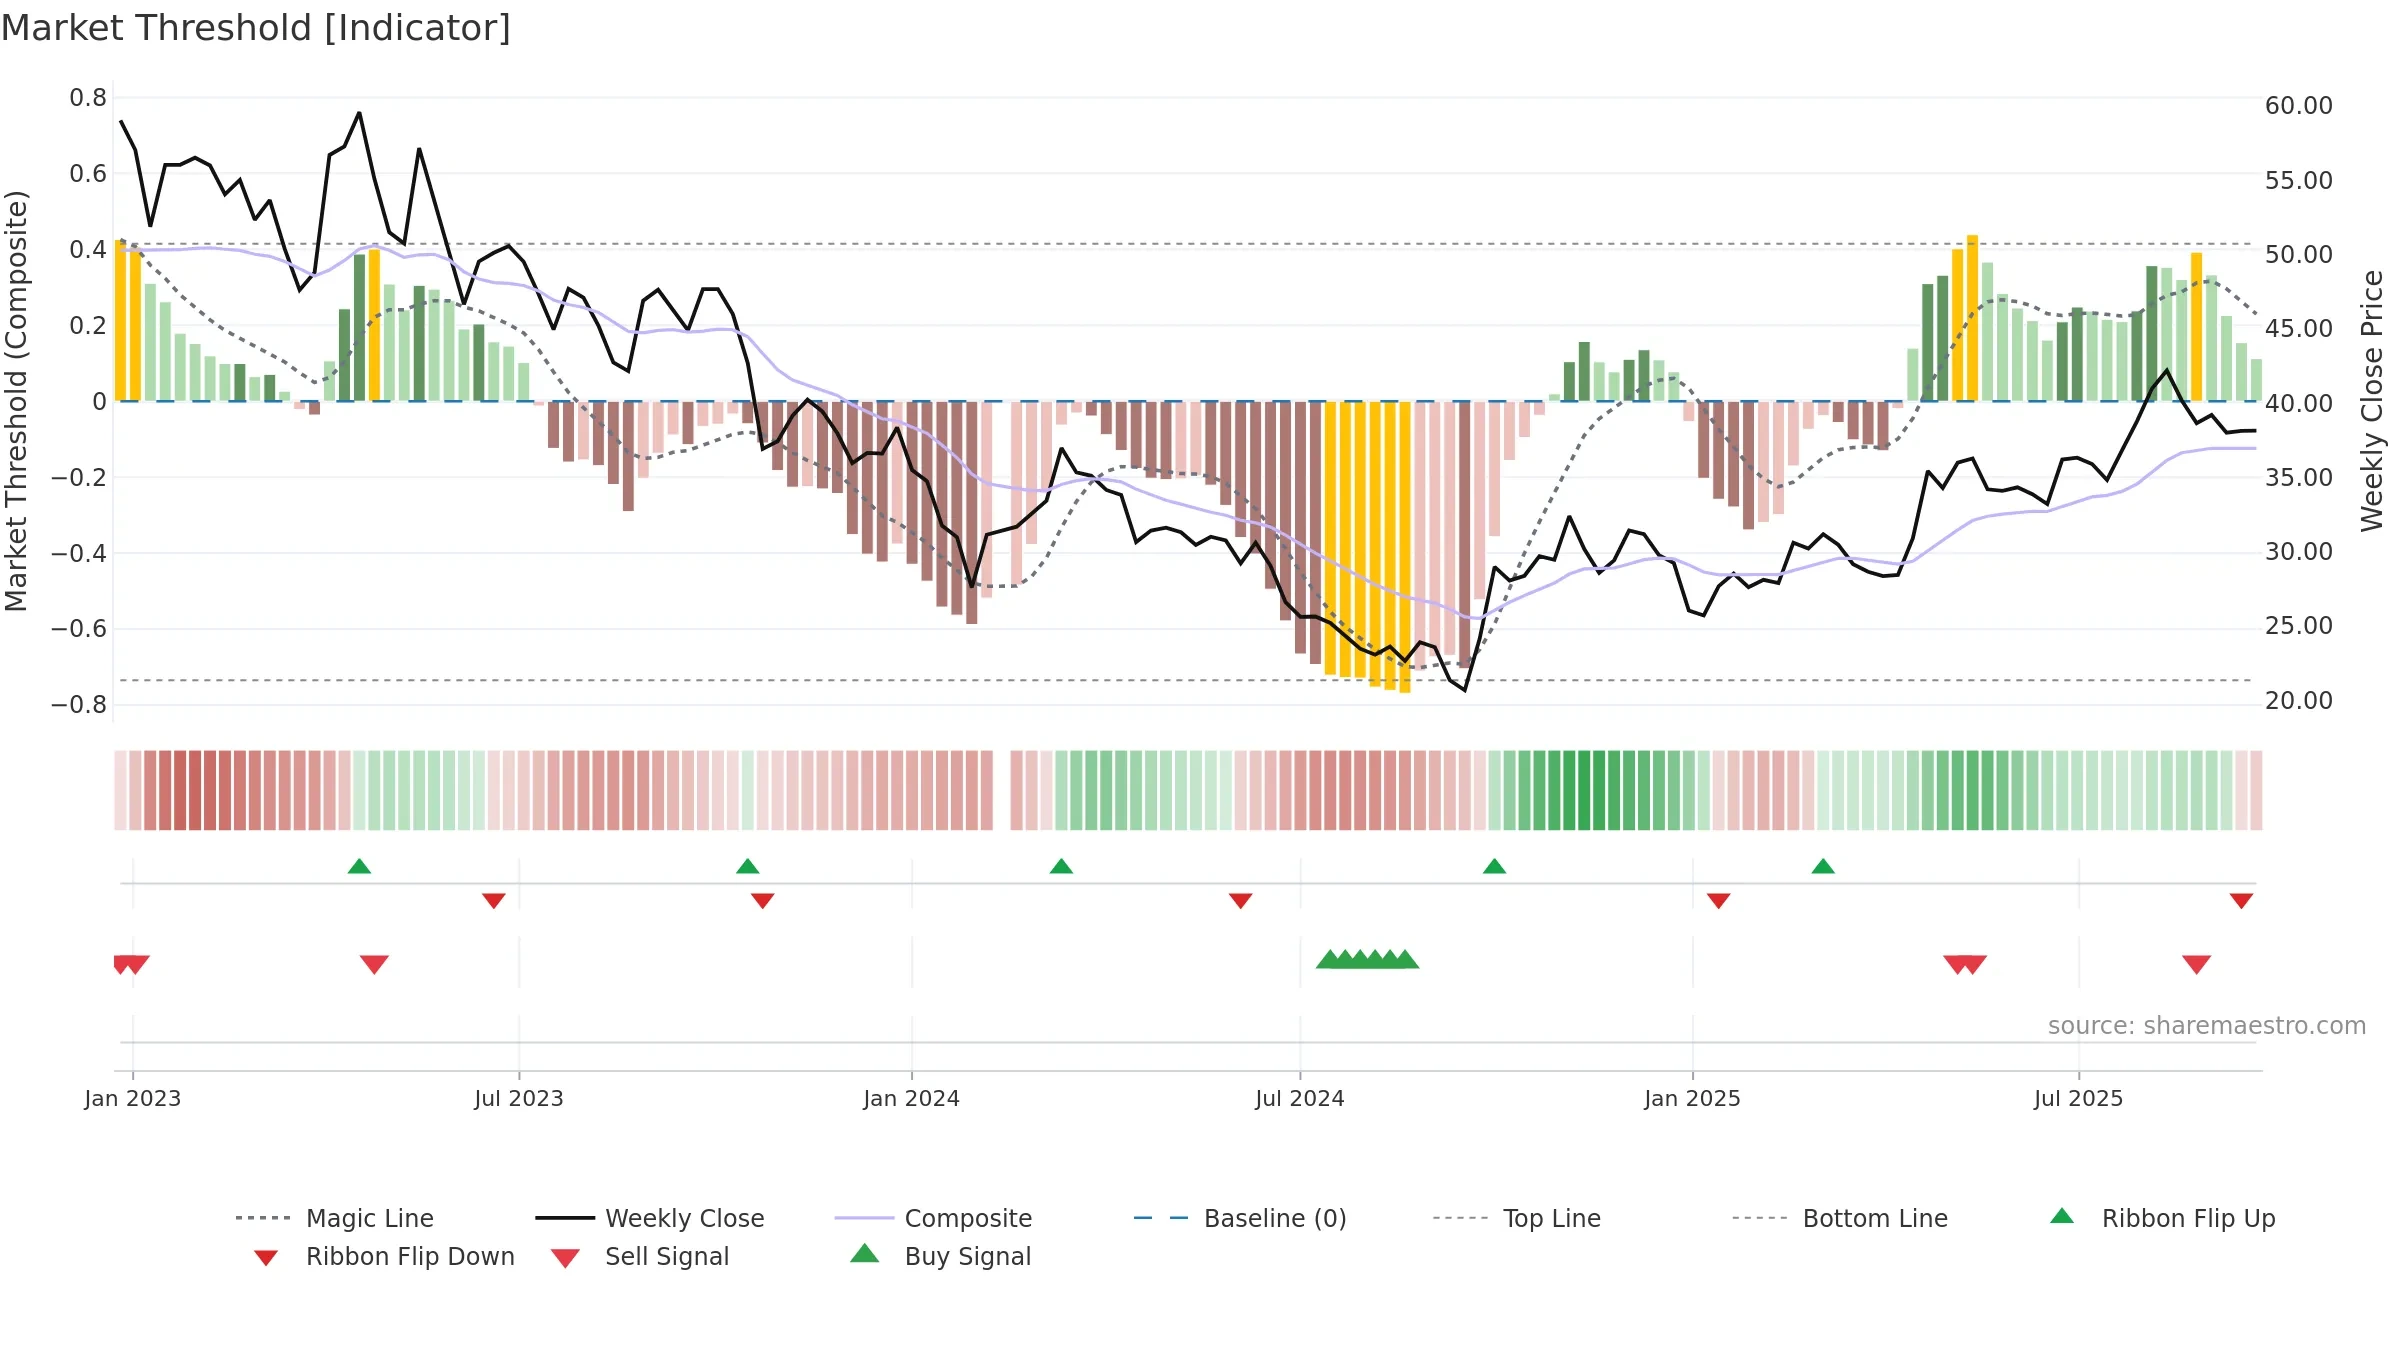Toggle the Weekly Close legend entry
Image resolution: width=2400 pixels, height=1350 pixels.
coord(650,1218)
